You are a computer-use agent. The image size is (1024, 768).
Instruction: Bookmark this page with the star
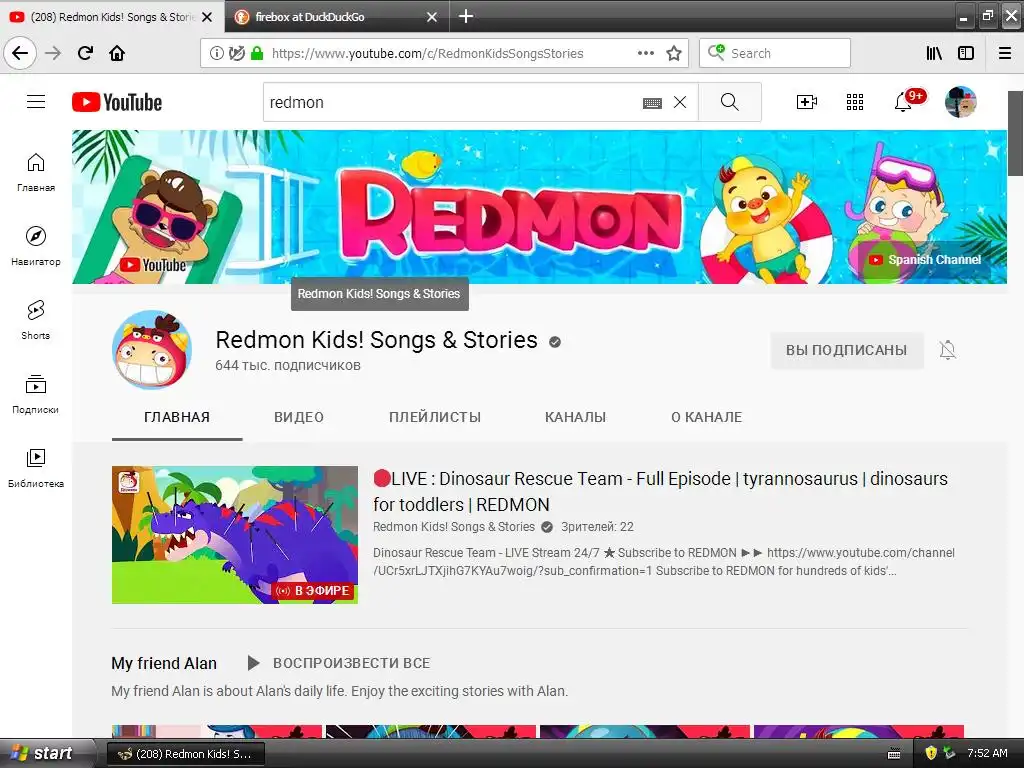674,54
